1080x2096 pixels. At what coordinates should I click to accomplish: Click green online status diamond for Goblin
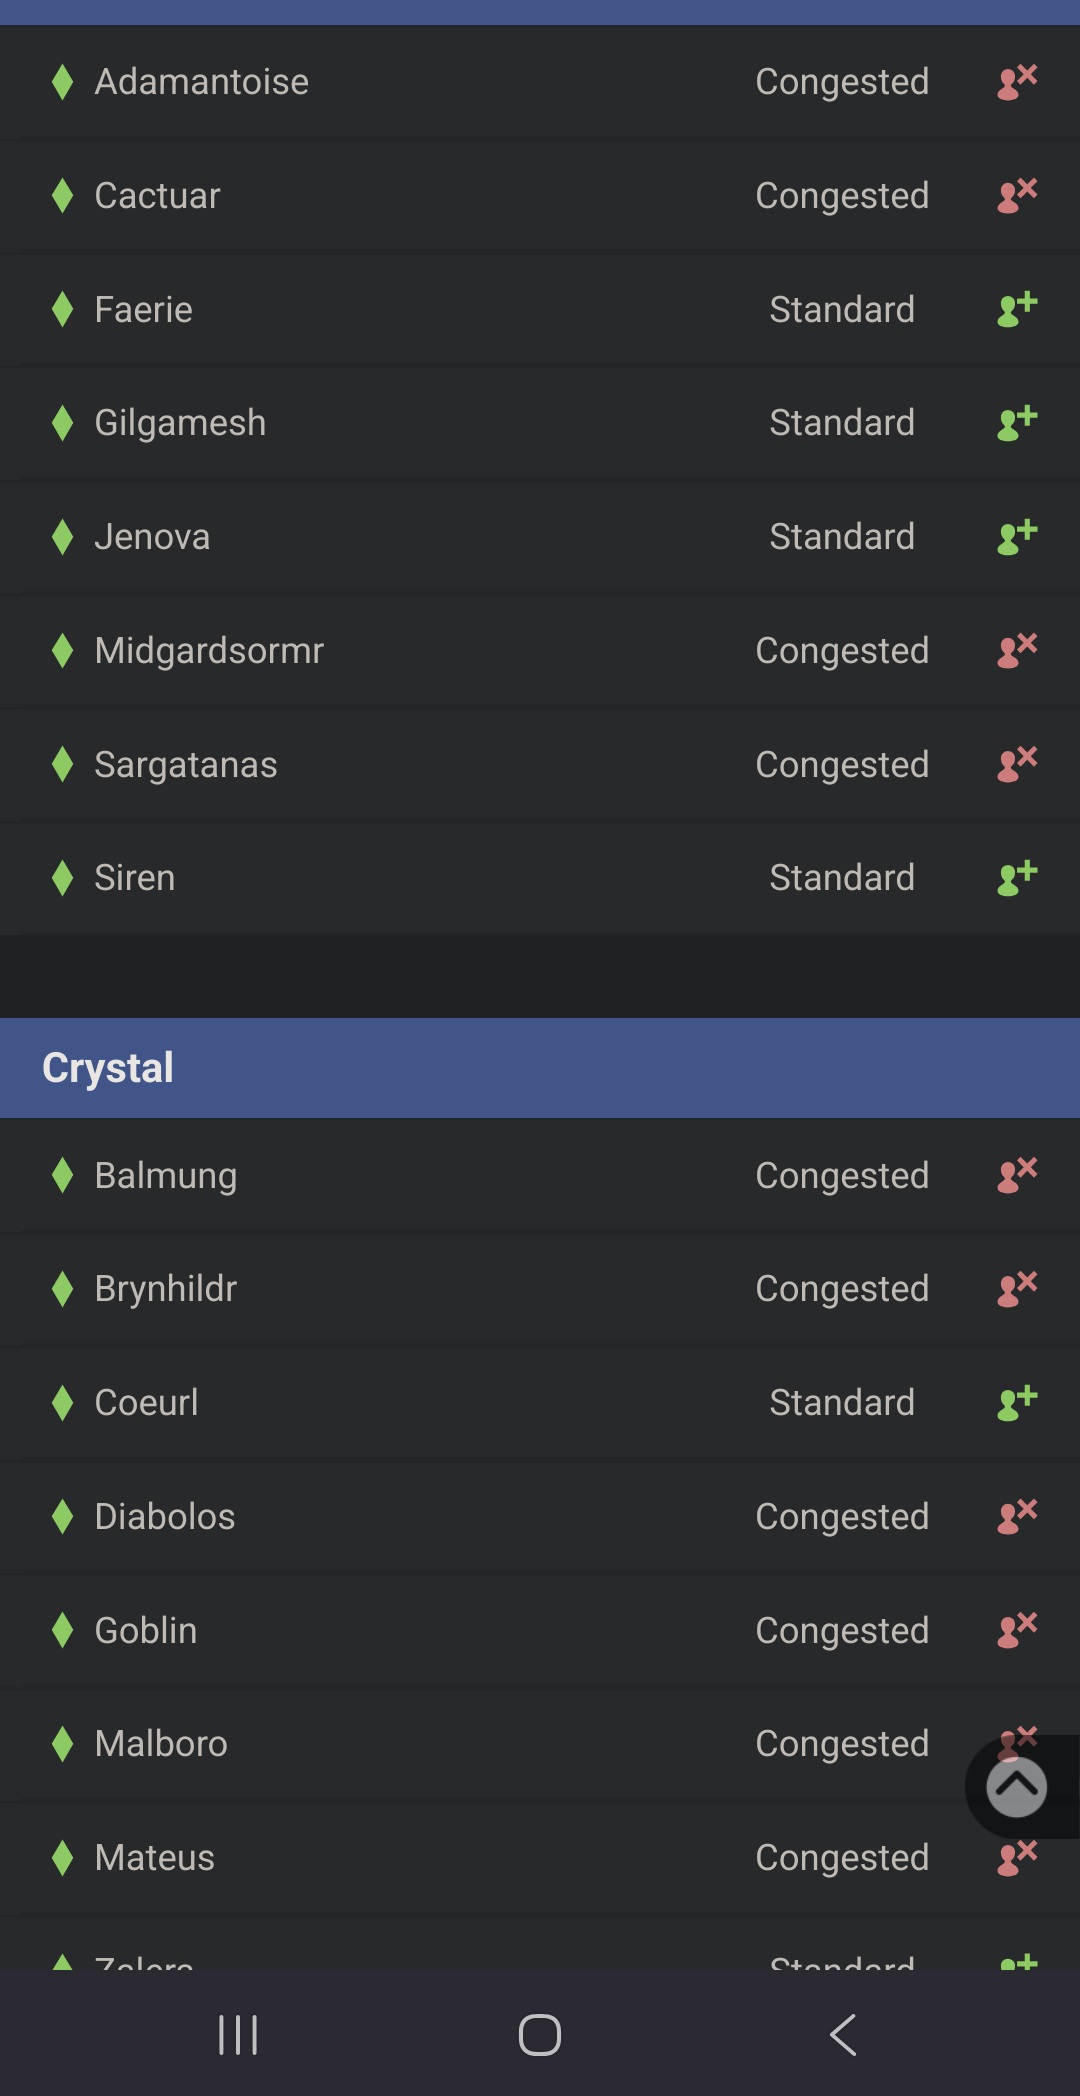tap(62, 1630)
